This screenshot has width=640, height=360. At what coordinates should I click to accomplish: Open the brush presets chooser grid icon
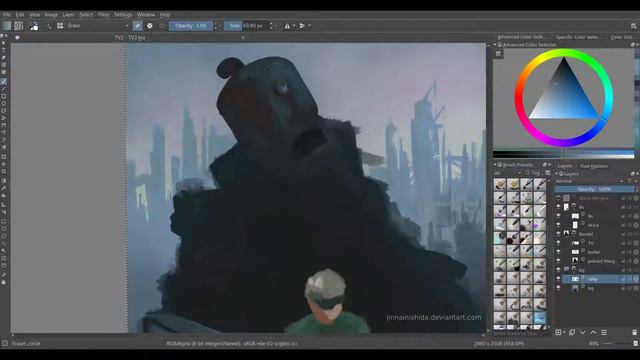pos(60,26)
